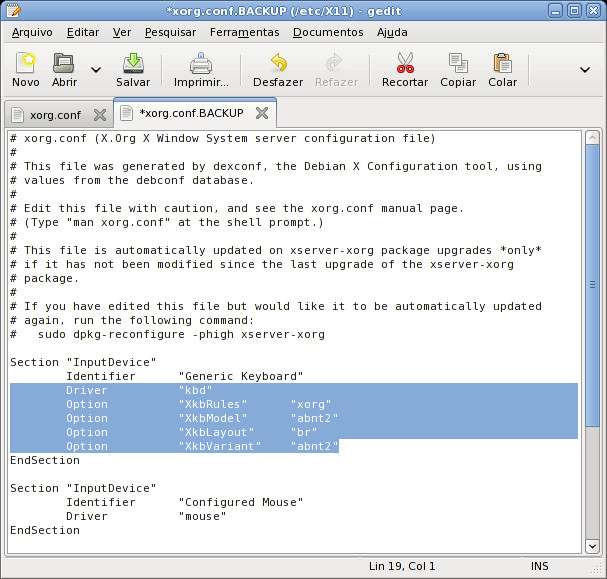Screen dimensions: 607x579
Task: Open the Ajuda menu
Action: coord(392,32)
